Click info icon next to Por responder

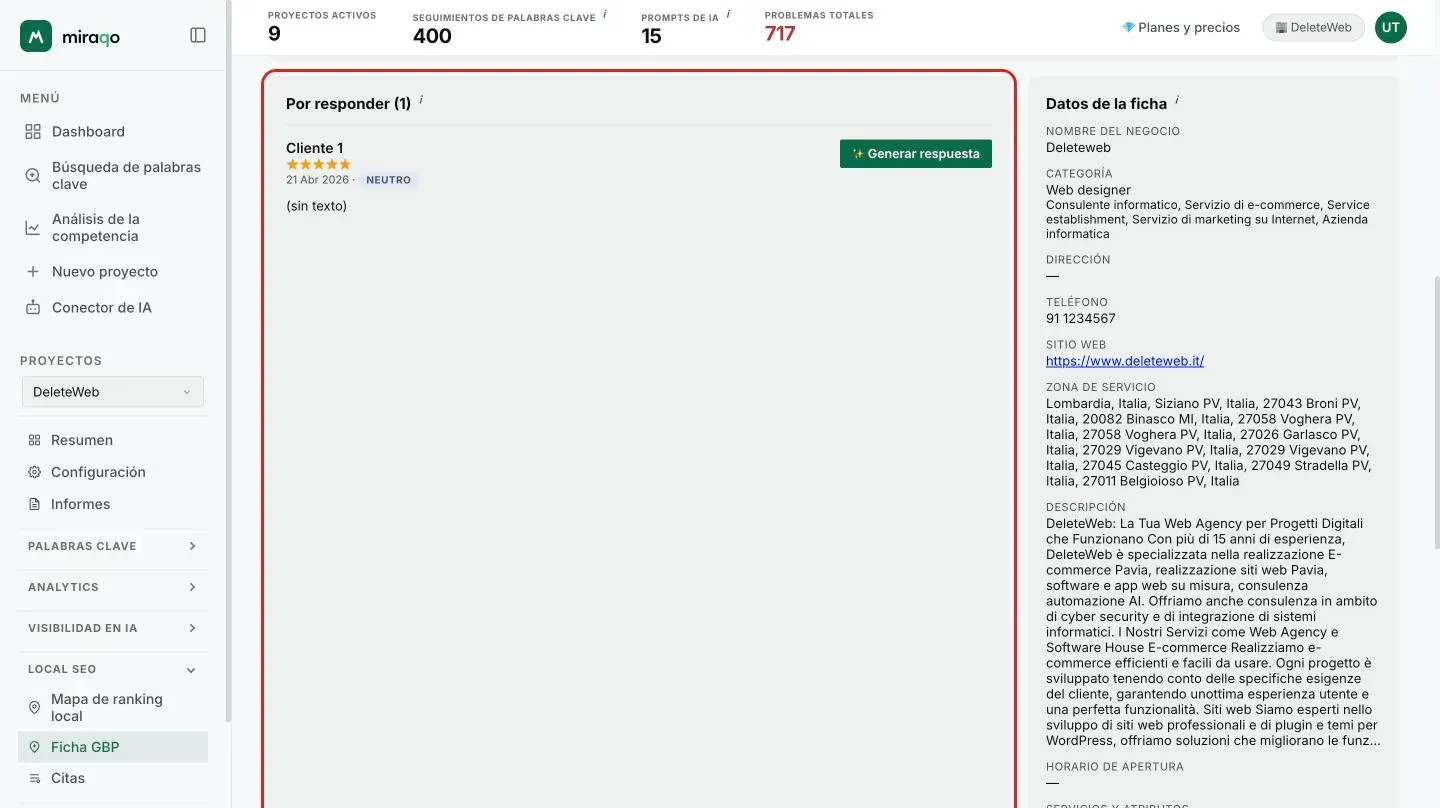(x=421, y=100)
